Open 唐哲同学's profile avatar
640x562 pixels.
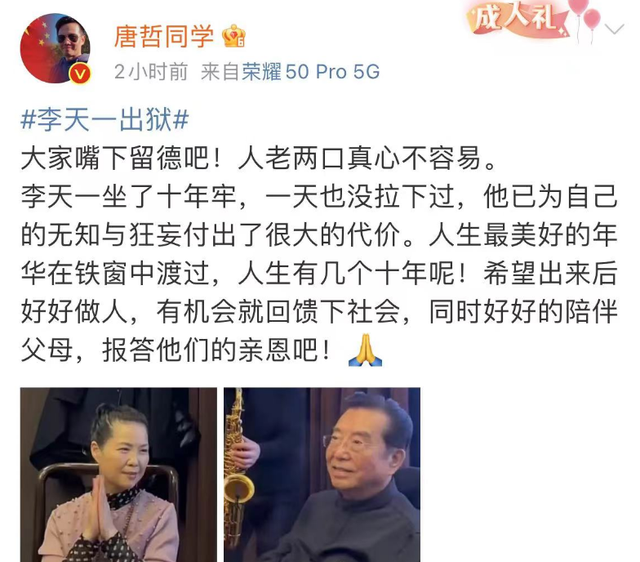point(56,48)
